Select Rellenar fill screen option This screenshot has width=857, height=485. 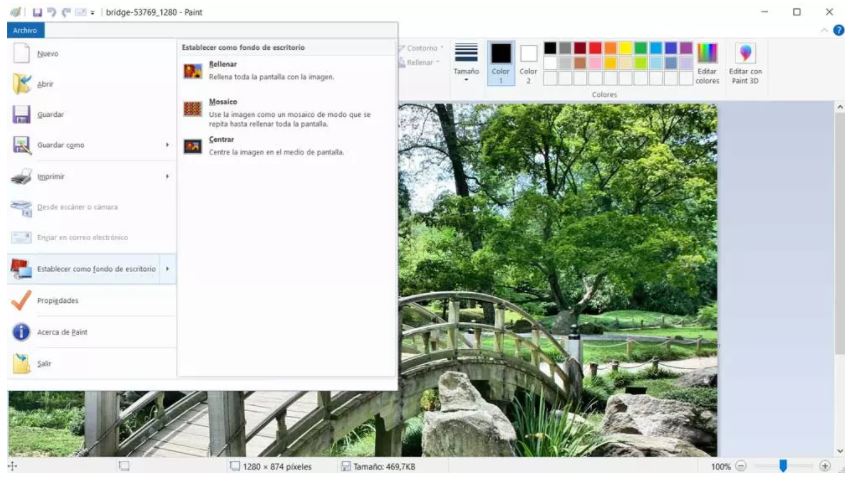click(x=286, y=71)
